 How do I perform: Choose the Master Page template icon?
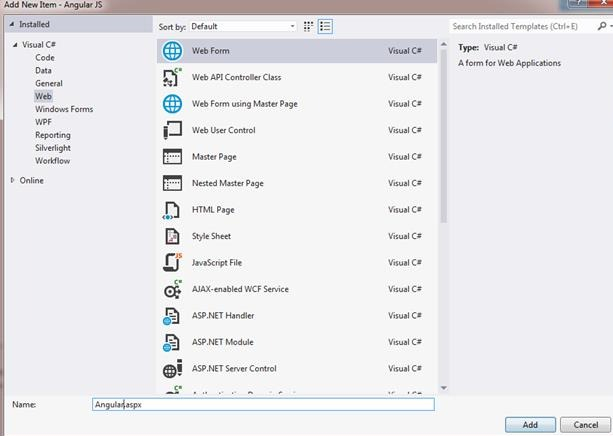(172, 157)
